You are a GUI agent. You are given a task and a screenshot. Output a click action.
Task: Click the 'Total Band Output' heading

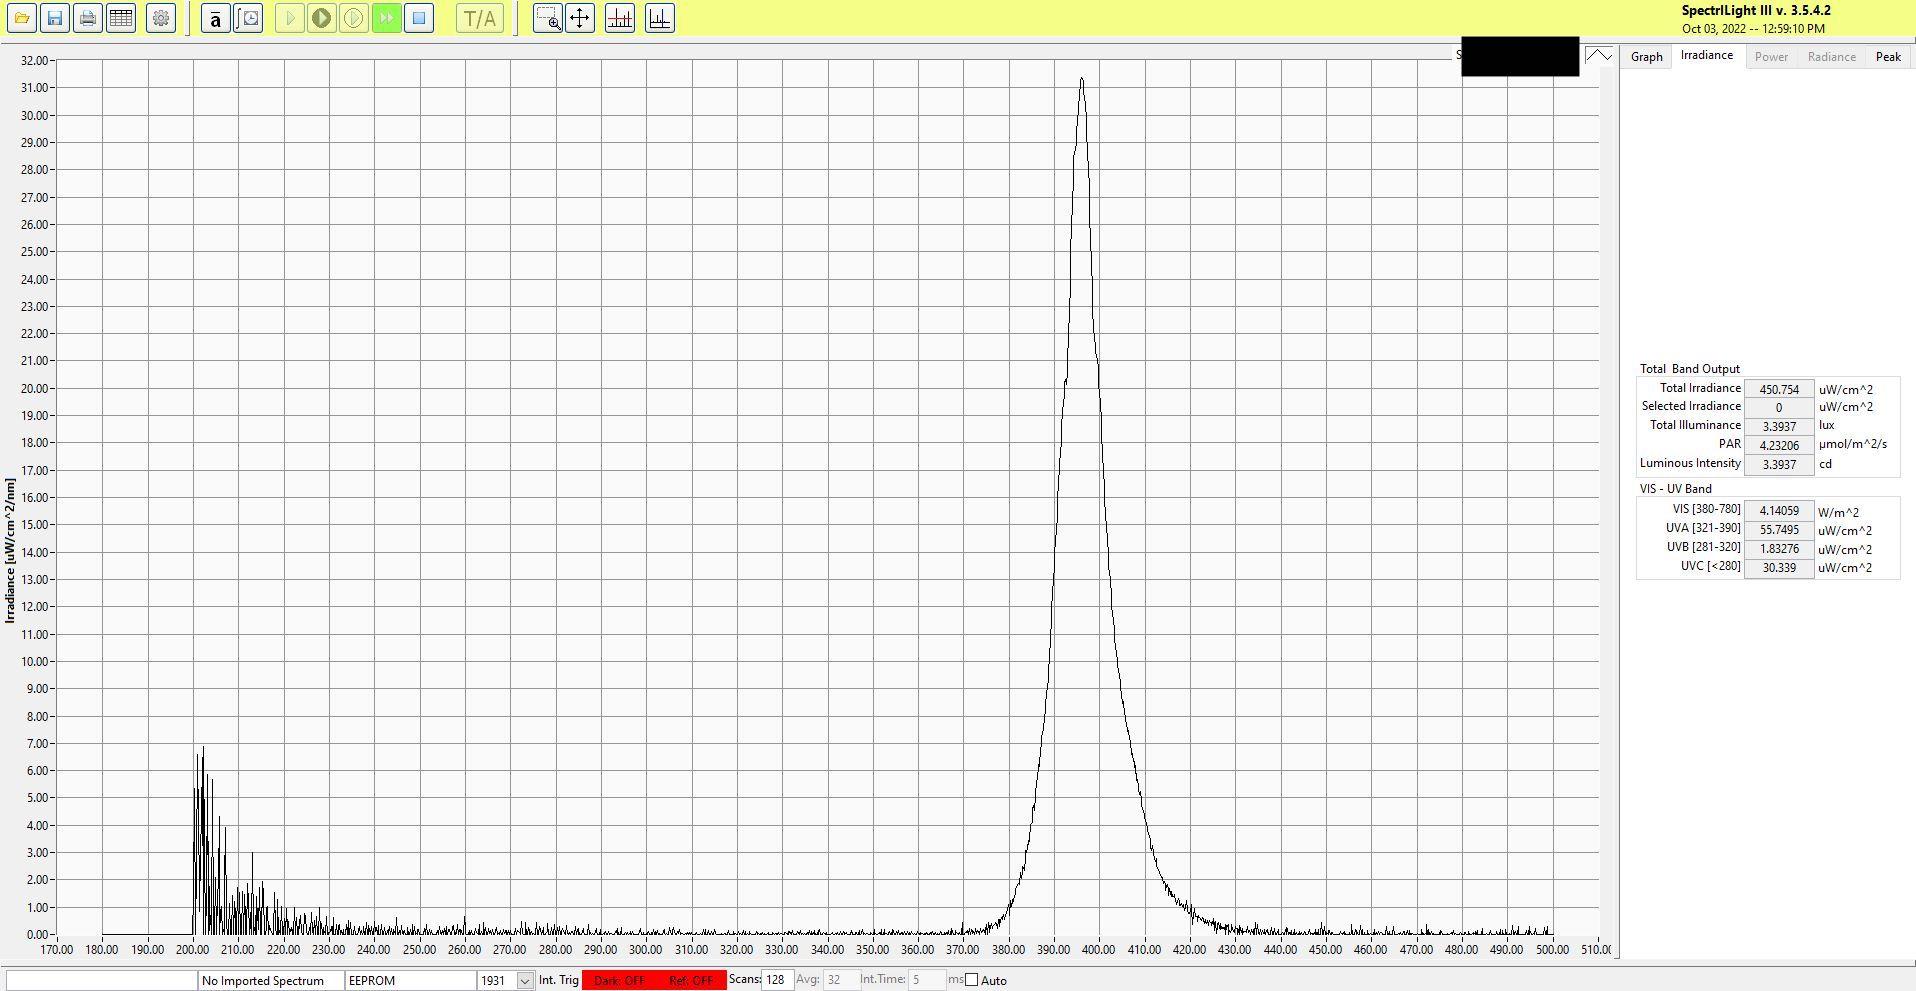point(1689,369)
